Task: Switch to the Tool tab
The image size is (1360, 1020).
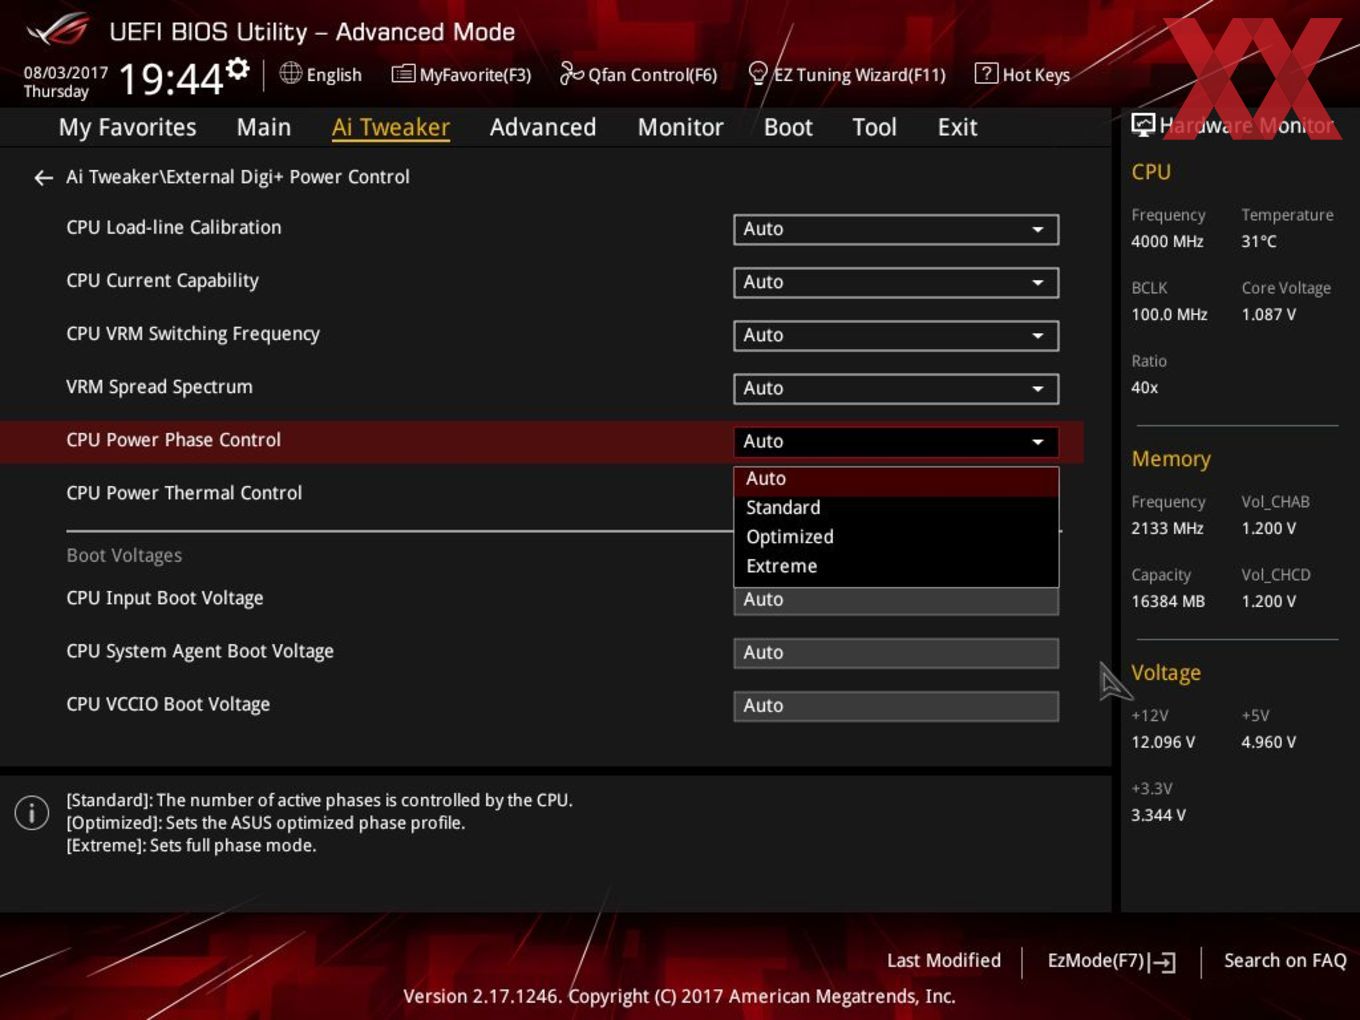Action: coord(874,127)
